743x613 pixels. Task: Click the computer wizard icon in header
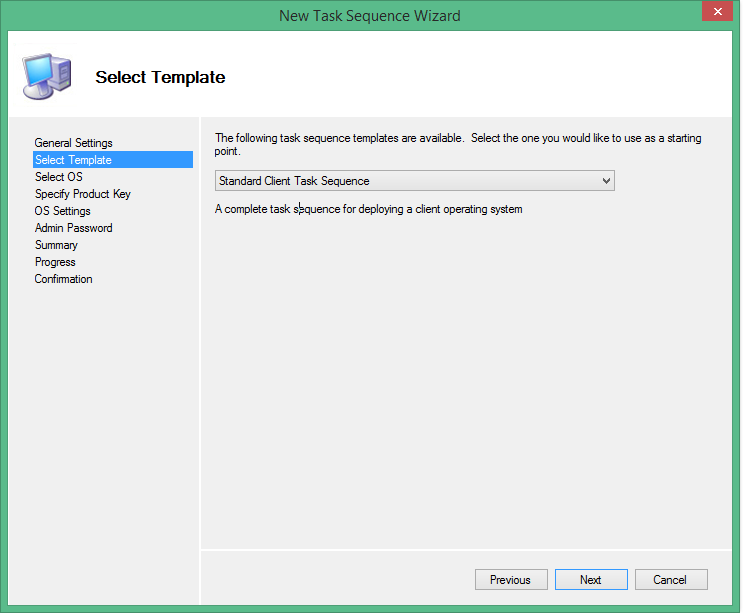point(46,73)
